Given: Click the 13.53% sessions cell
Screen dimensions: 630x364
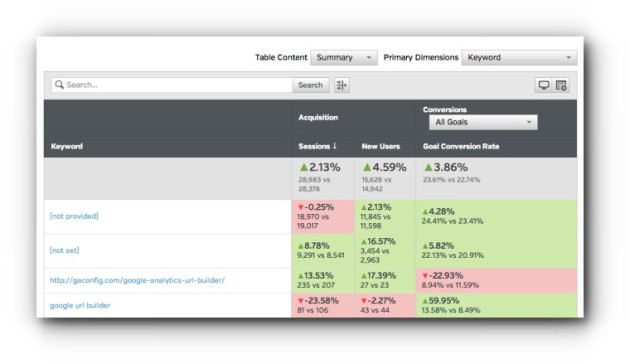Looking at the screenshot, I should (x=323, y=280).
